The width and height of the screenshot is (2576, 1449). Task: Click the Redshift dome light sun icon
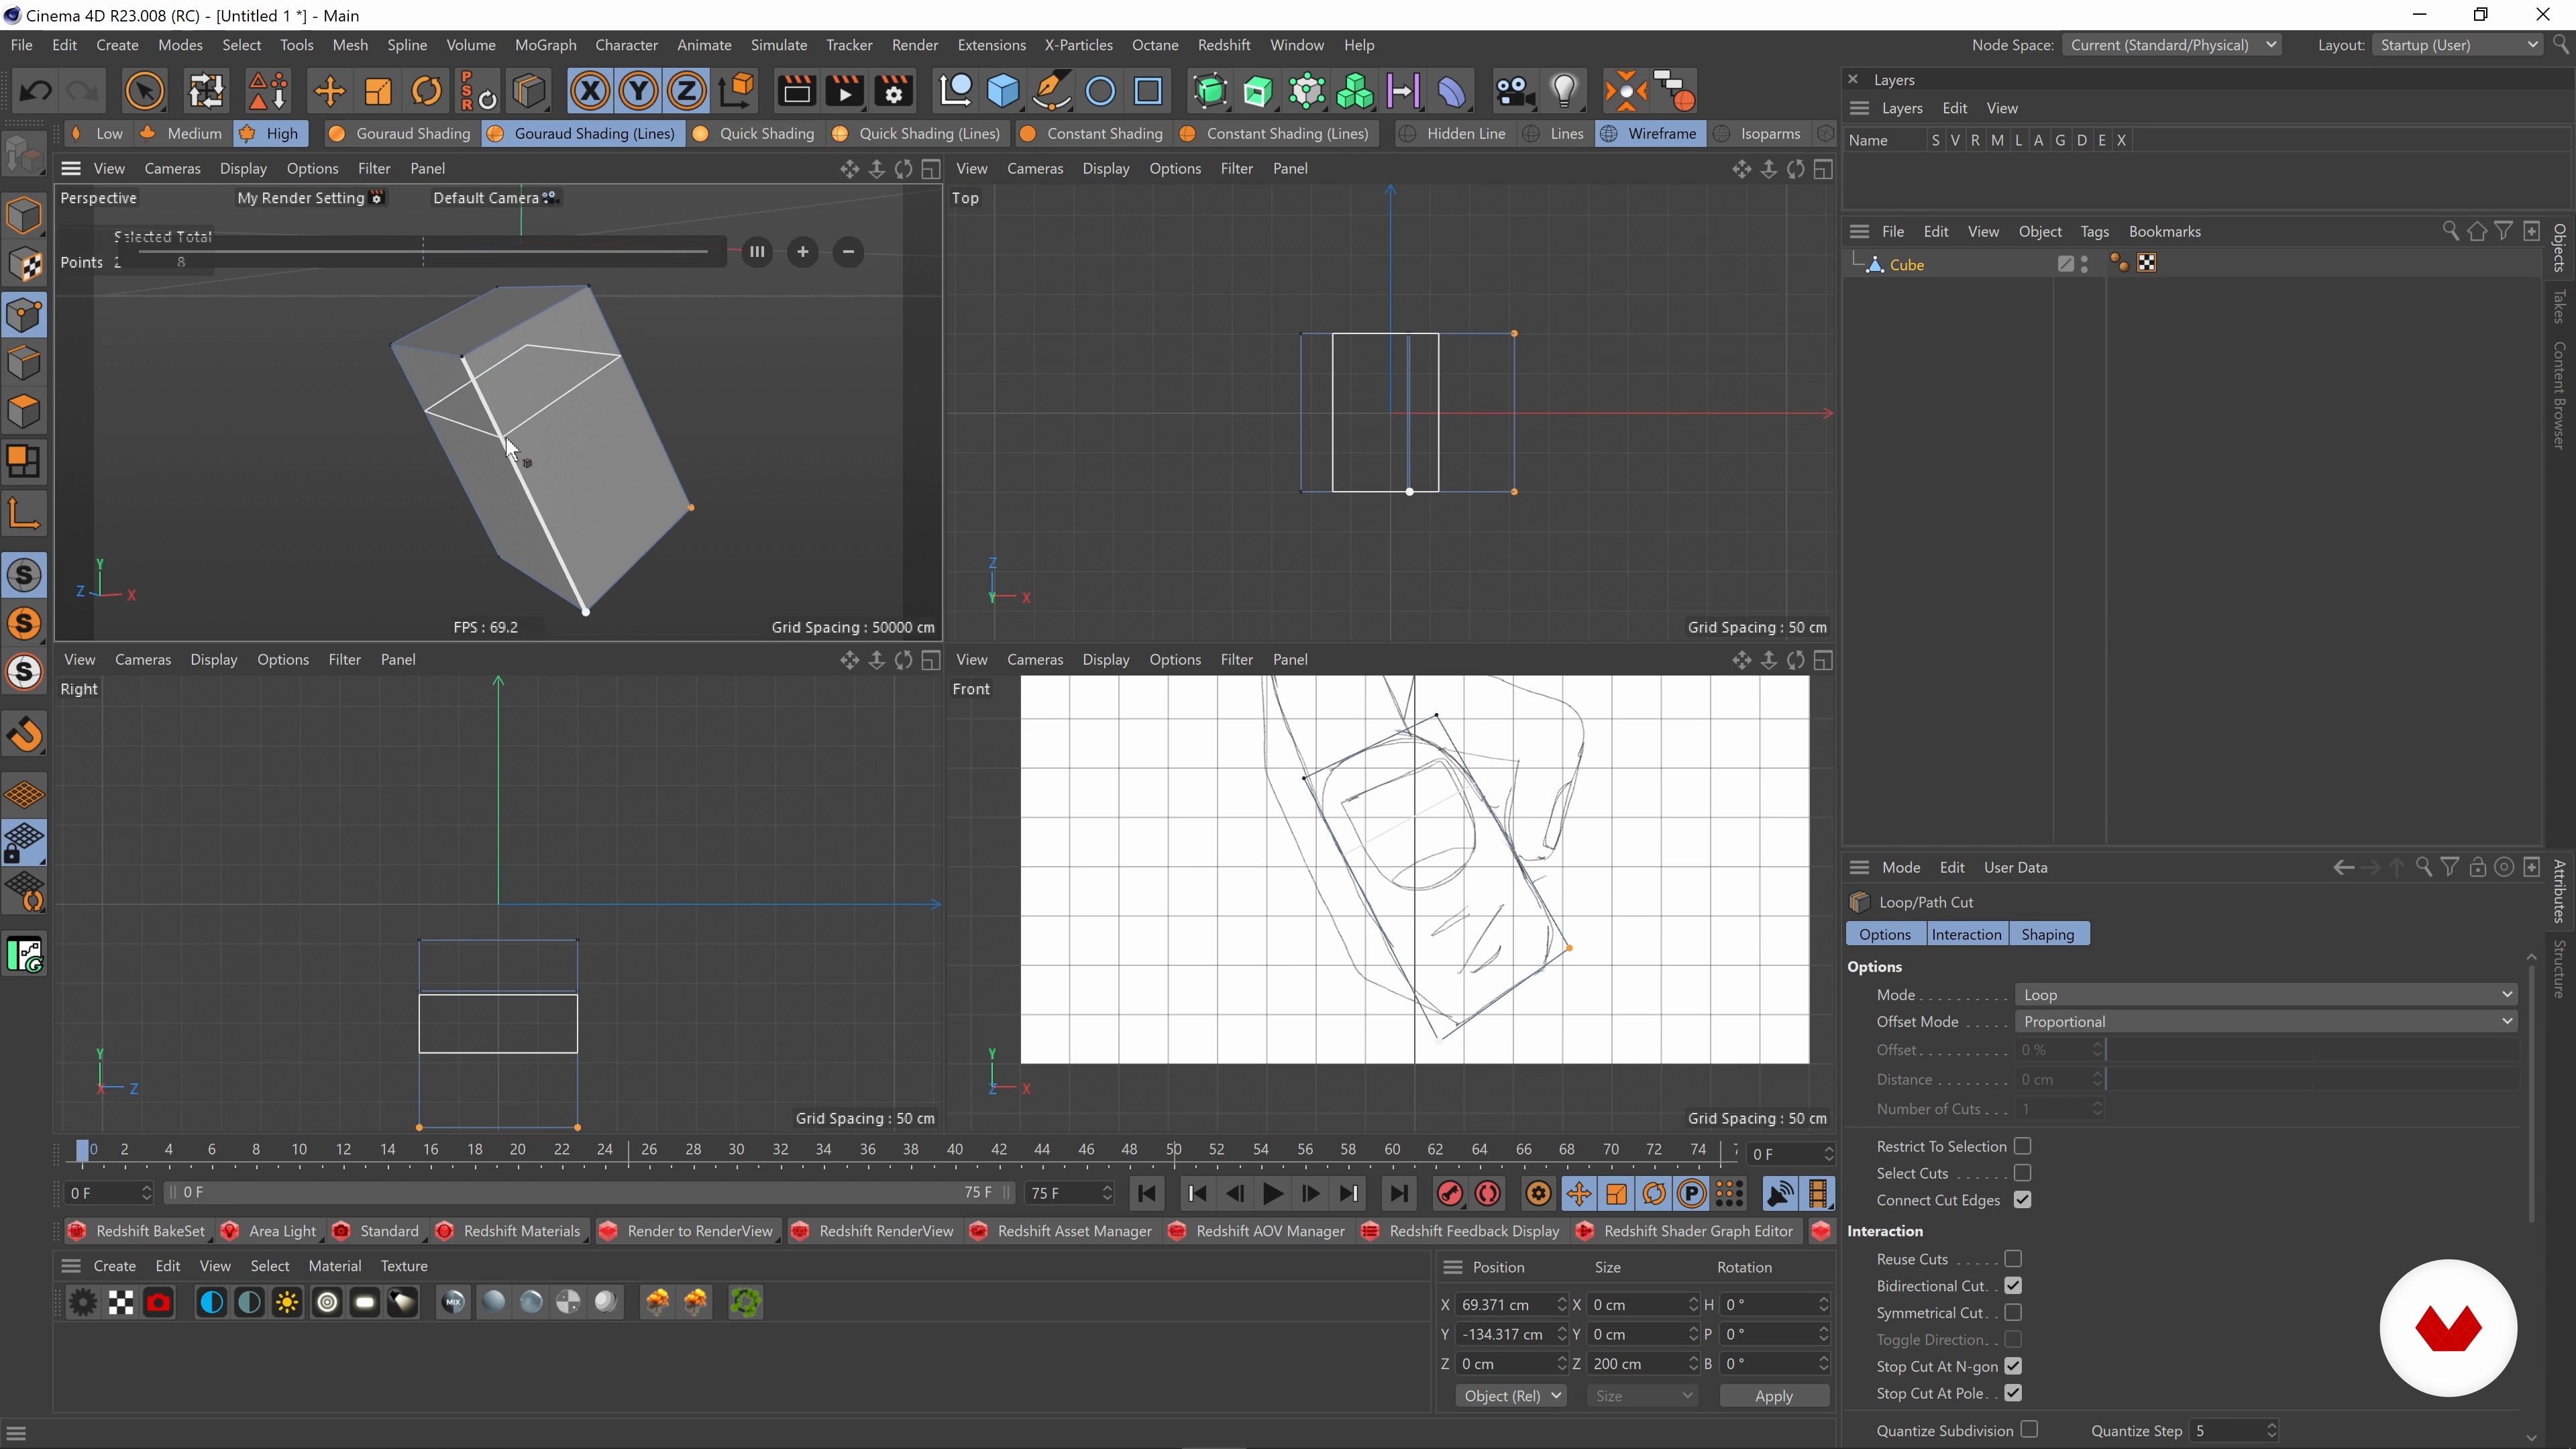point(288,1302)
